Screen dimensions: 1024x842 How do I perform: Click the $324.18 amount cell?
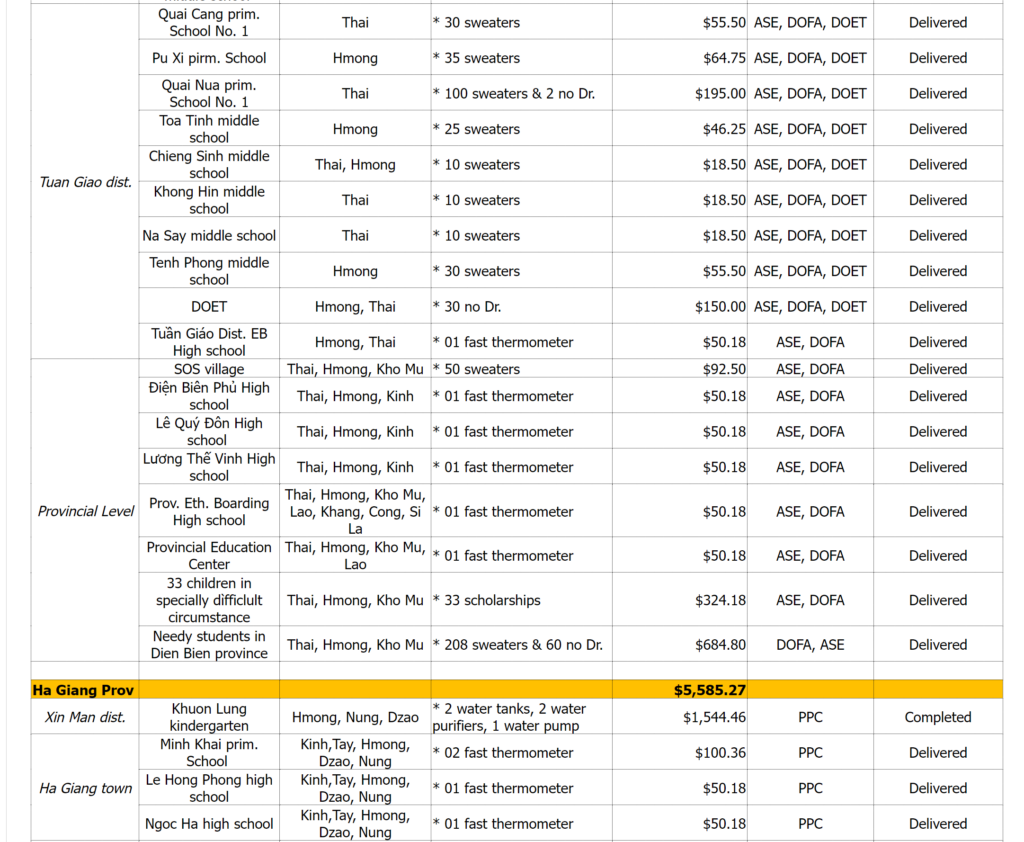click(x=680, y=600)
